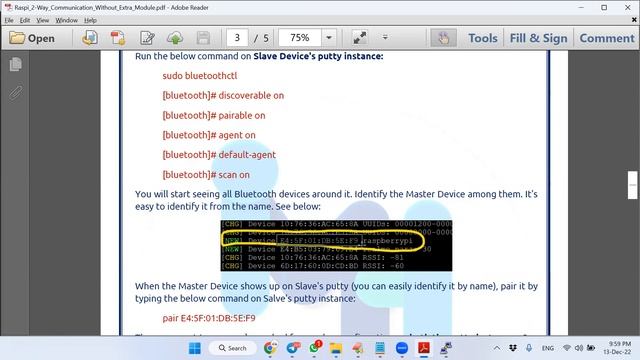Show page thumbnails panel icon
The image size is (640, 360).
(16, 64)
